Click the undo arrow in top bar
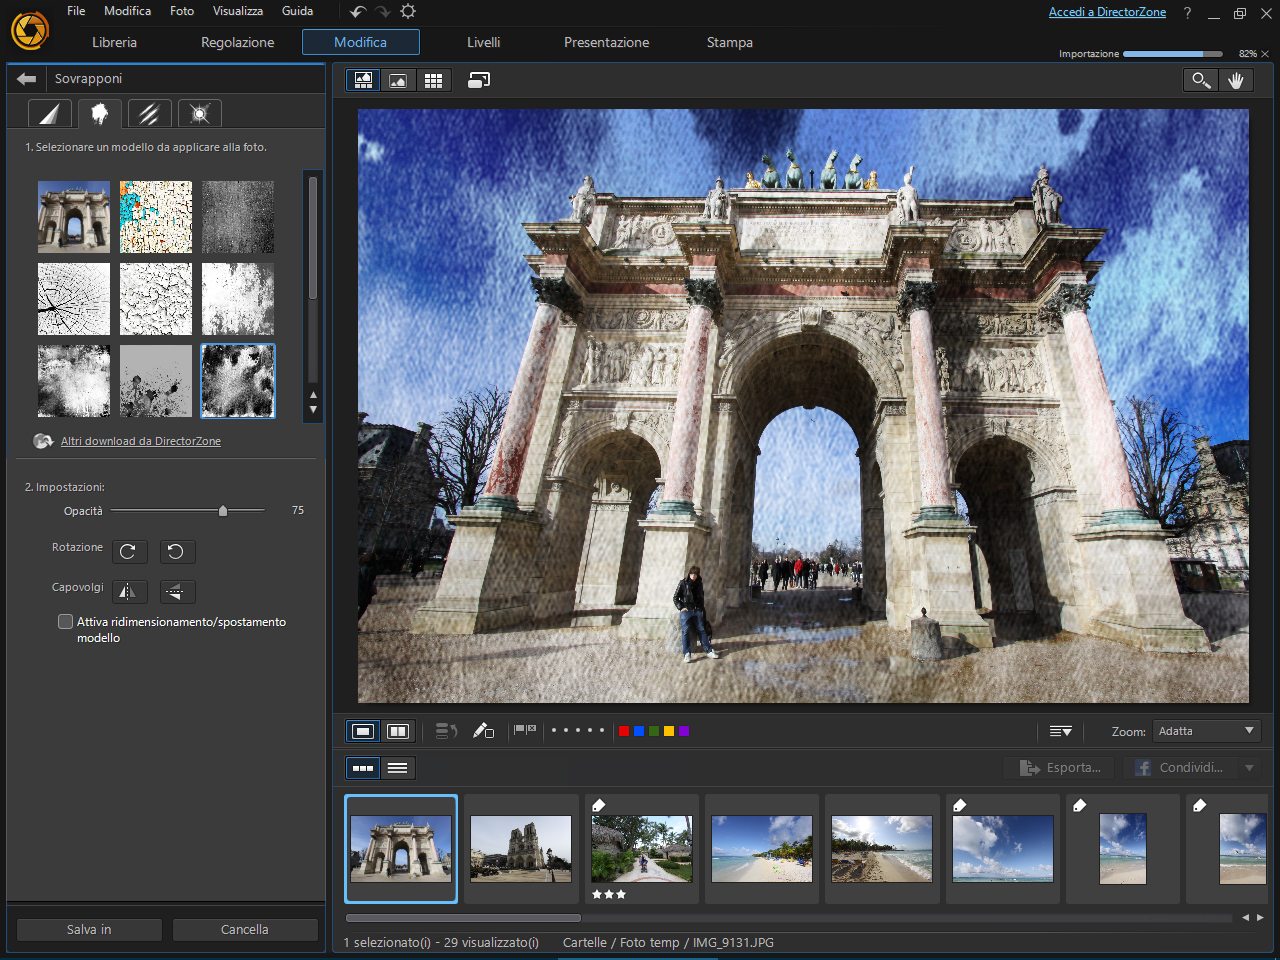 coord(358,12)
